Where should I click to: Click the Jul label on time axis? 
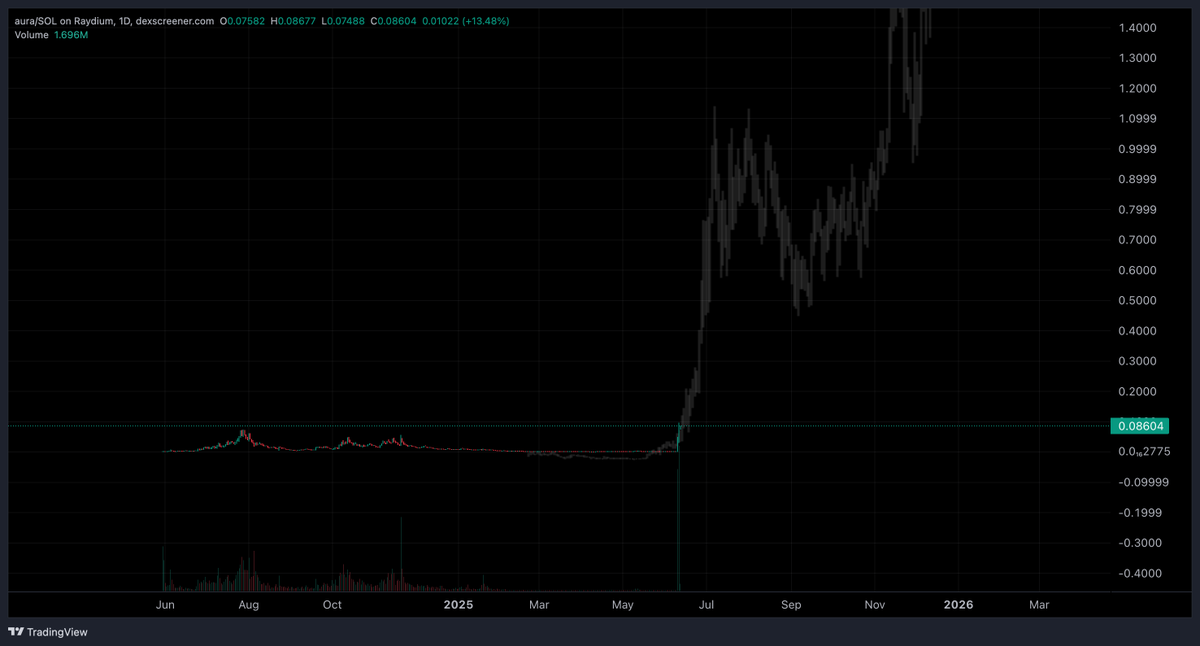(x=705, y=605)
